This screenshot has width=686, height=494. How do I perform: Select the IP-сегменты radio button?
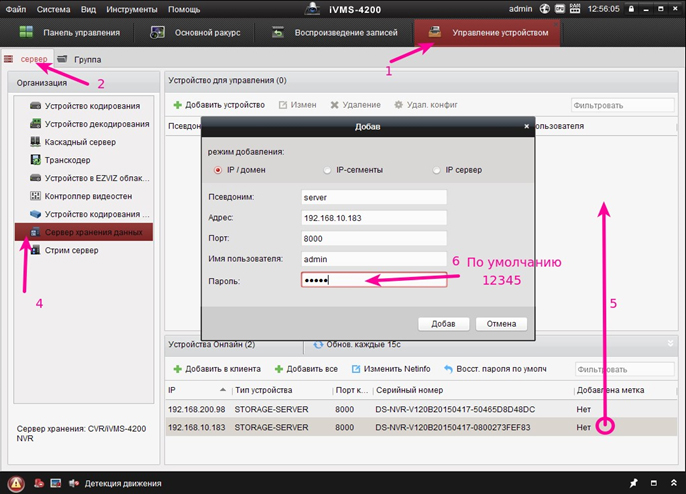(x=327, y=170)
